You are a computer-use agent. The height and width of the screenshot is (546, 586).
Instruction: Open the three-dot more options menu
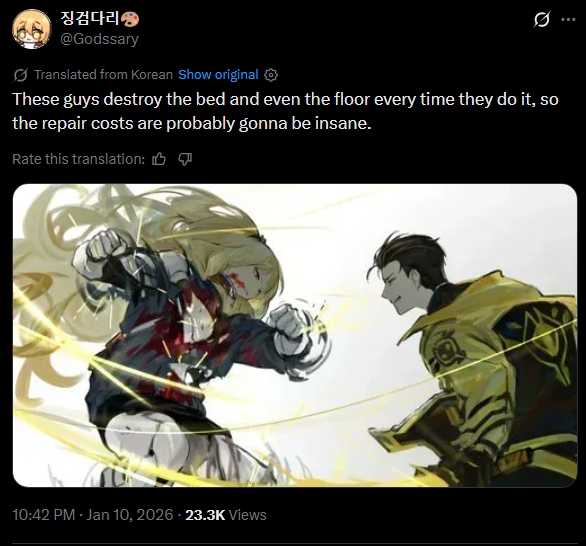(568, 19)
